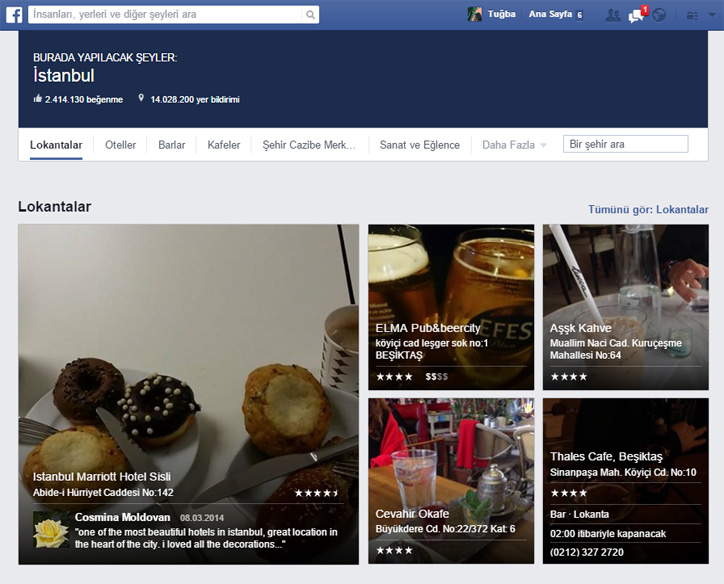The height and width of the screenshot is (584, 724).
Task: Click the 'one of the most beautiful' review
Action: pyautogui.click(x=206, y=538)
